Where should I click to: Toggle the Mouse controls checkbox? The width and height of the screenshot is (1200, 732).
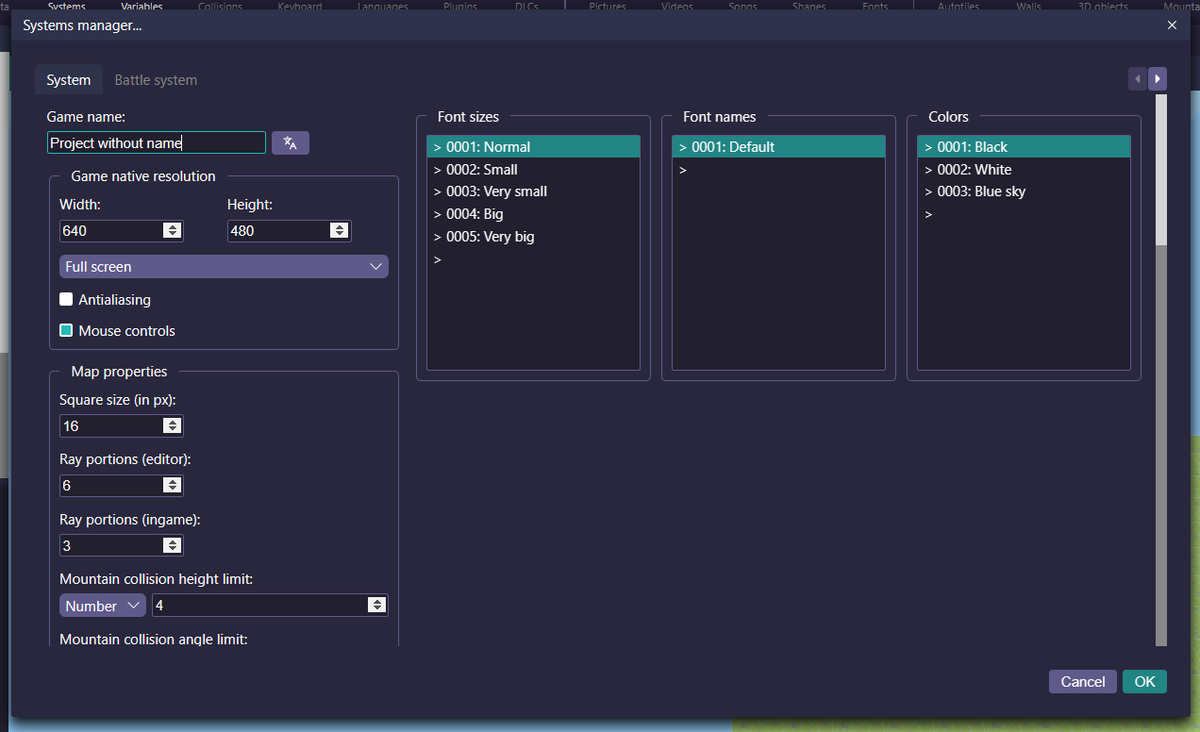(x=66, y=330)
